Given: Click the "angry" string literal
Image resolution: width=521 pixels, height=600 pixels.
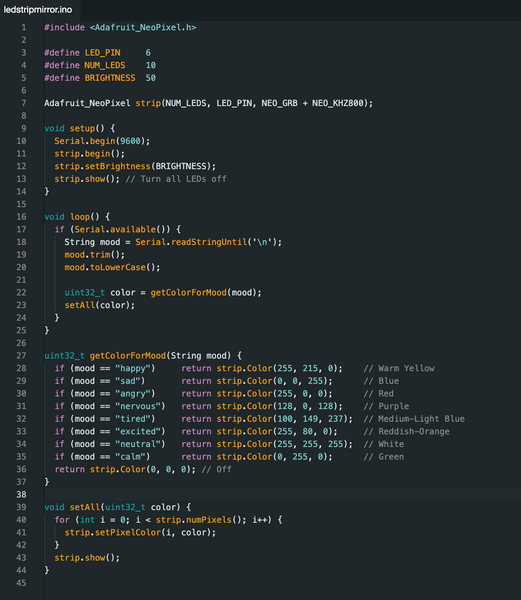Looking at the screenshot, I should (133, 394).
